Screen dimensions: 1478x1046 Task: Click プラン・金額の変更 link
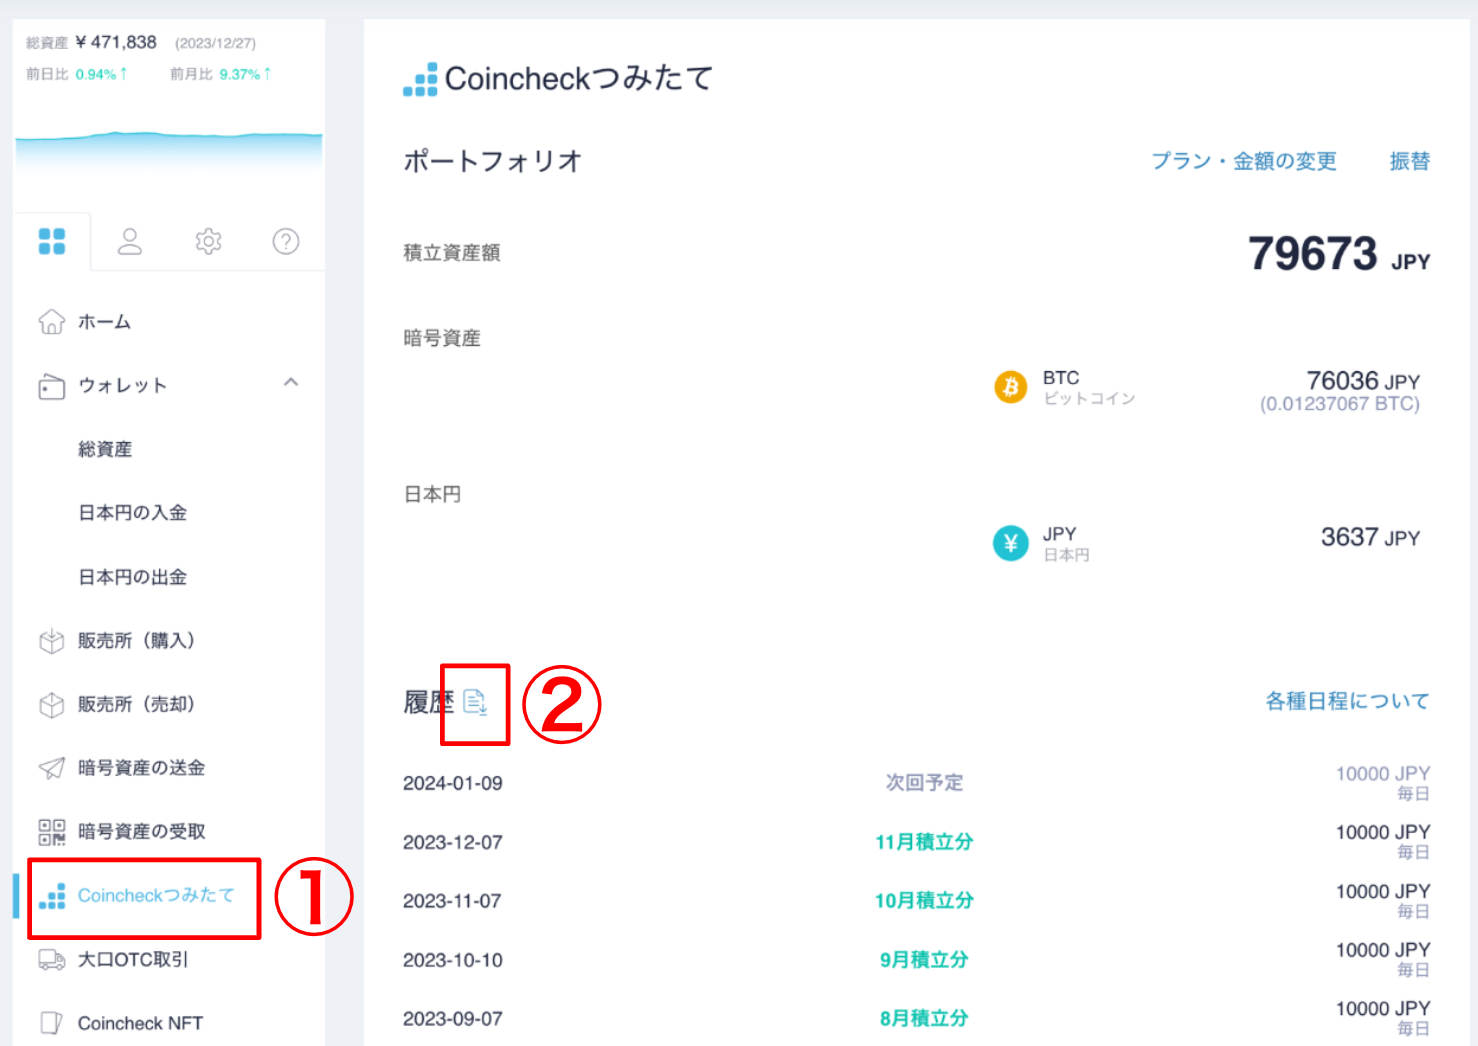1243,161
